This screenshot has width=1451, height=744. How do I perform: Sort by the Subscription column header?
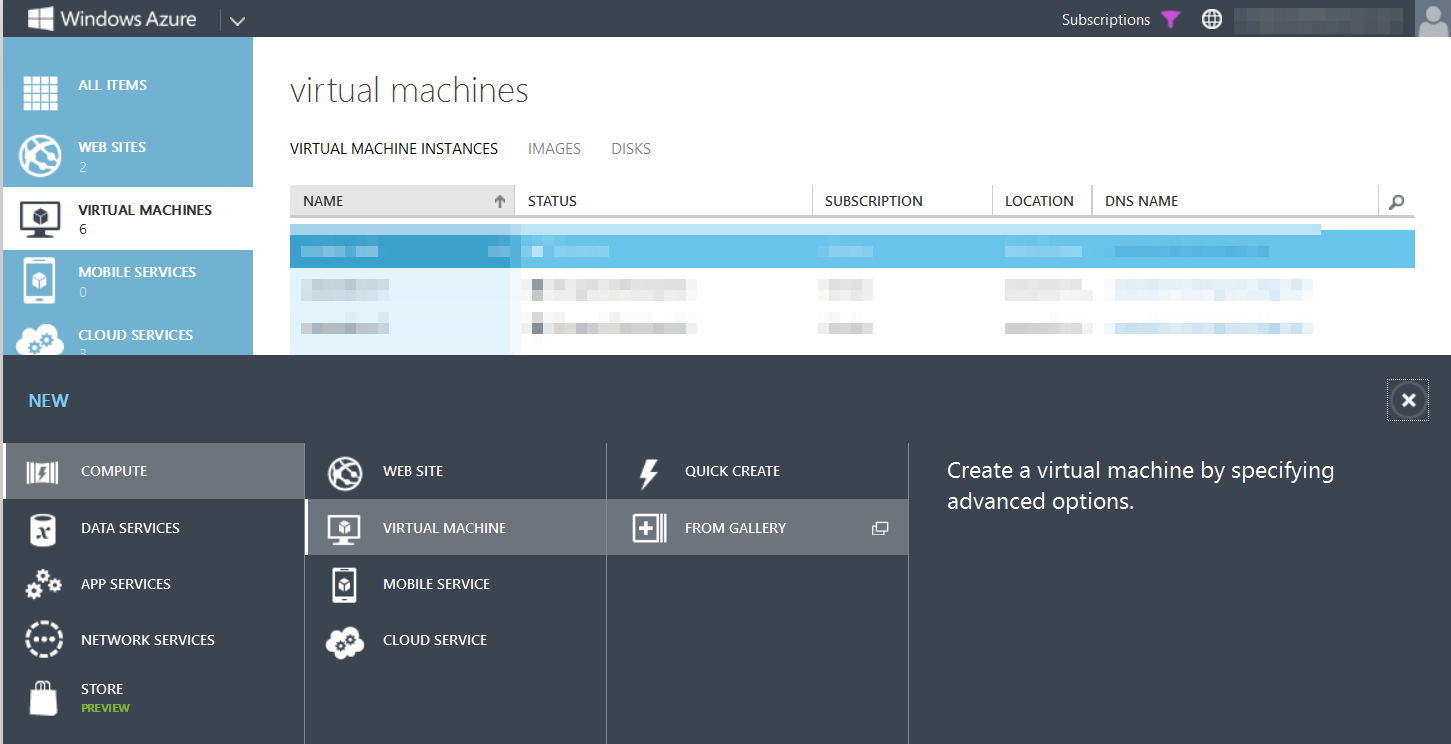pyautogui.click(x=902, y=201)
